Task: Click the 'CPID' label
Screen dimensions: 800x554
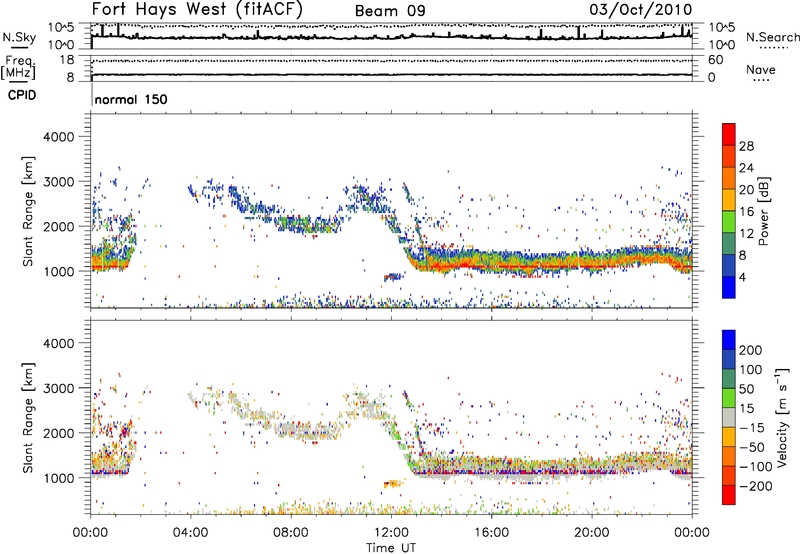Action: click(x=22, y=95)
